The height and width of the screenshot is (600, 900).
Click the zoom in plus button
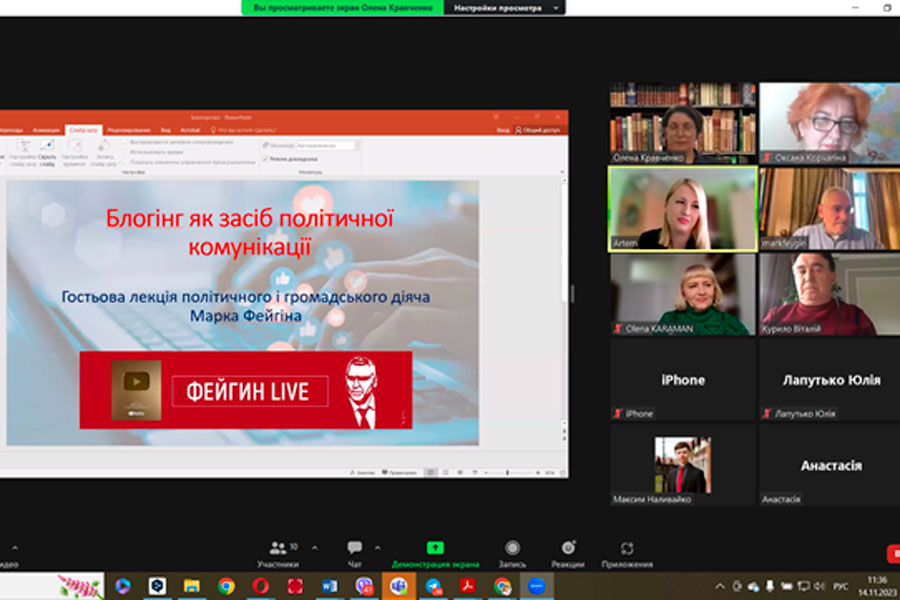click(x=538, y=473)
